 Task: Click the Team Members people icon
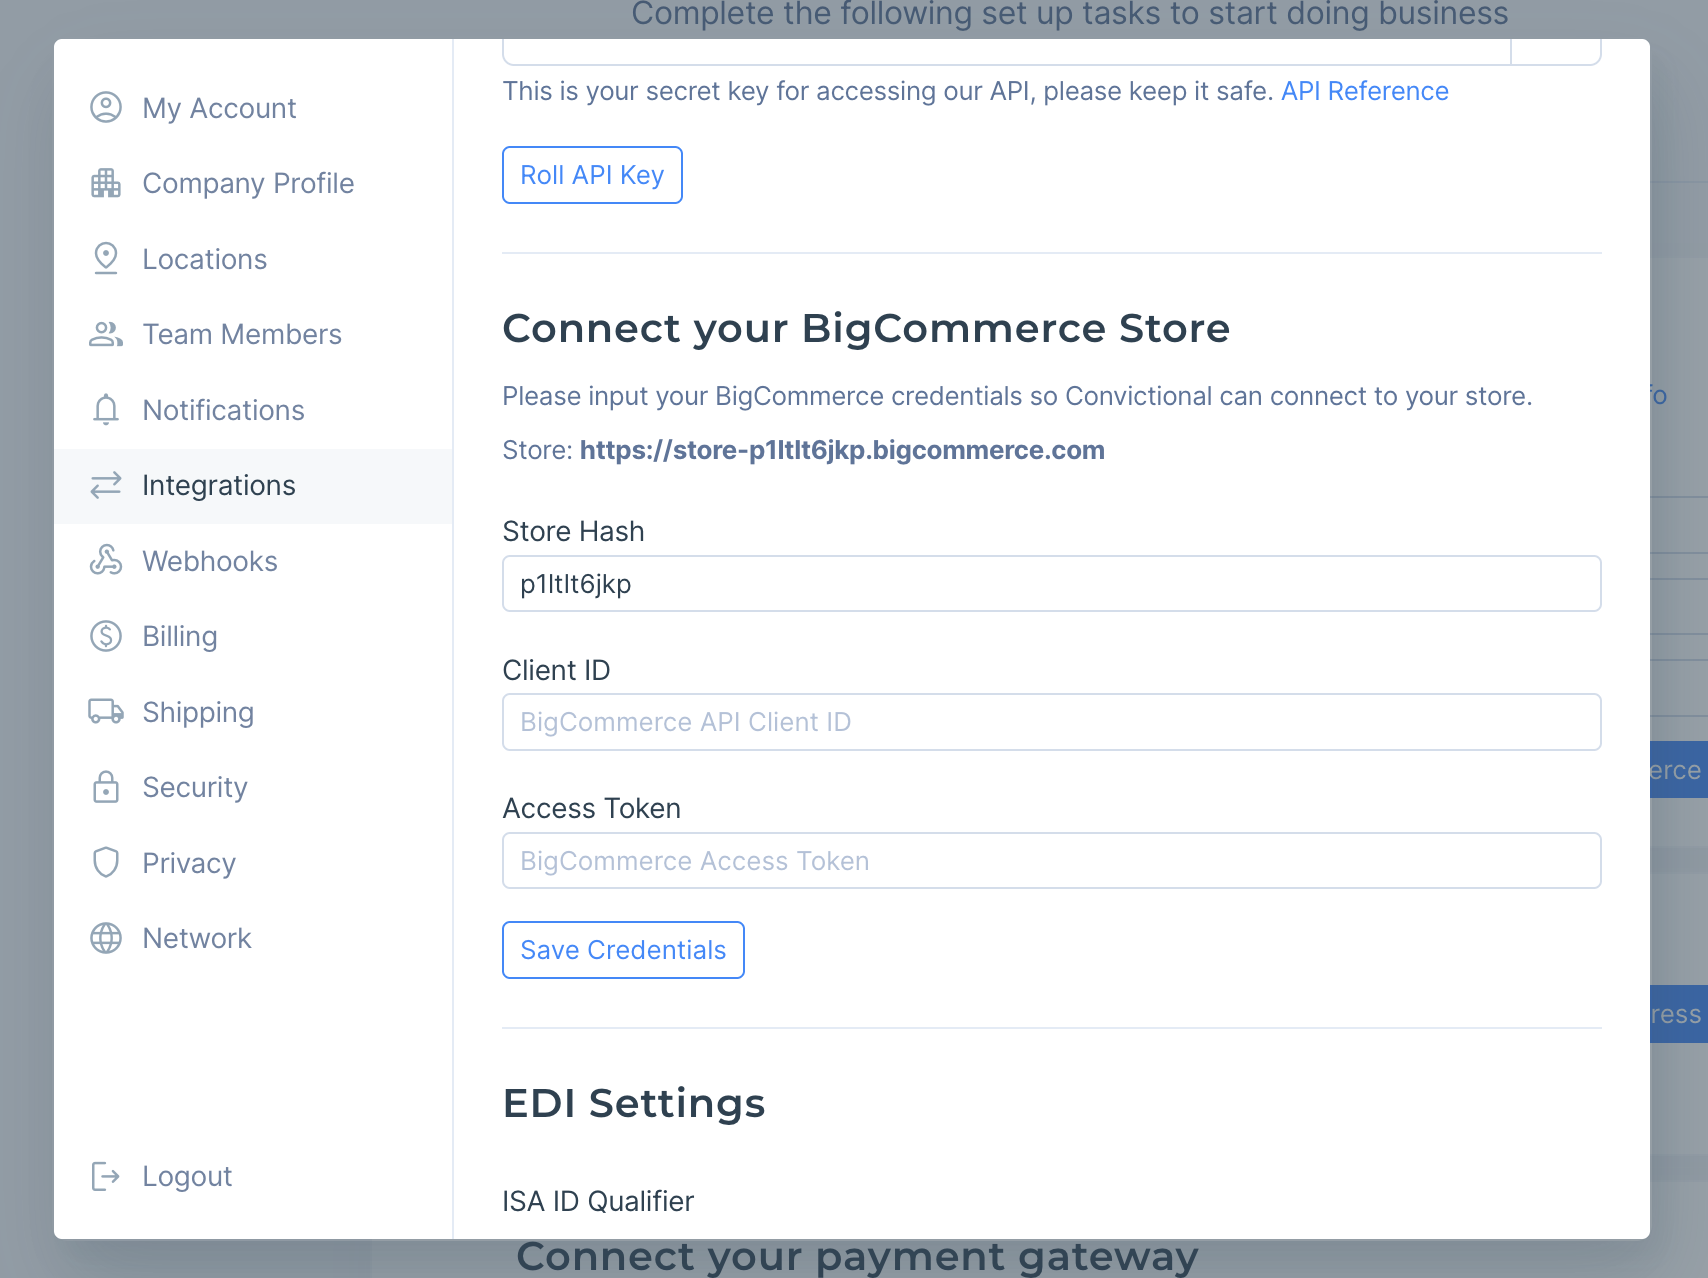pyautogui.click(x=106, y=334)
